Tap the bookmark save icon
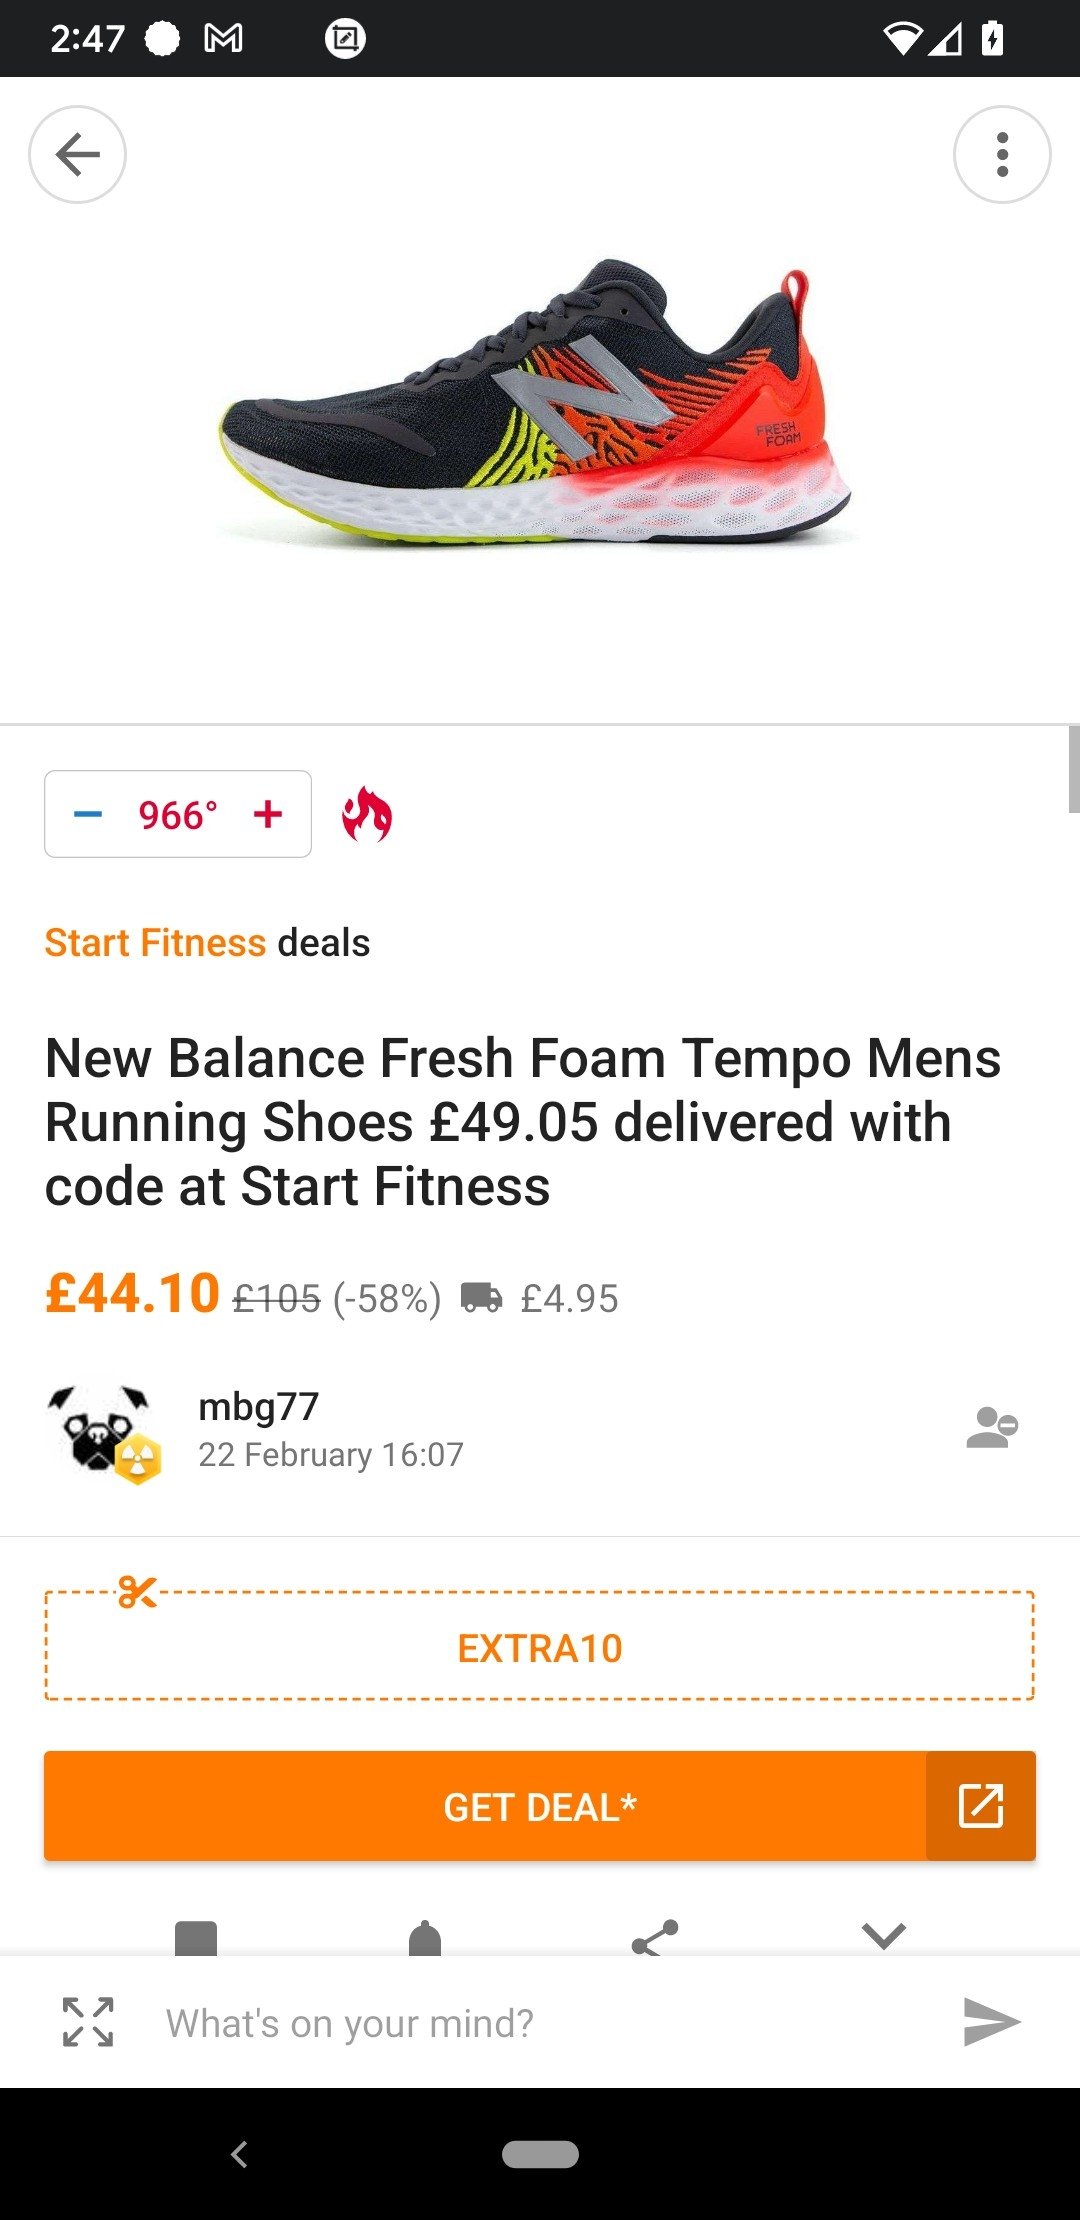The width and height of the screenshot is (1080, 2220). (196, 1938)
